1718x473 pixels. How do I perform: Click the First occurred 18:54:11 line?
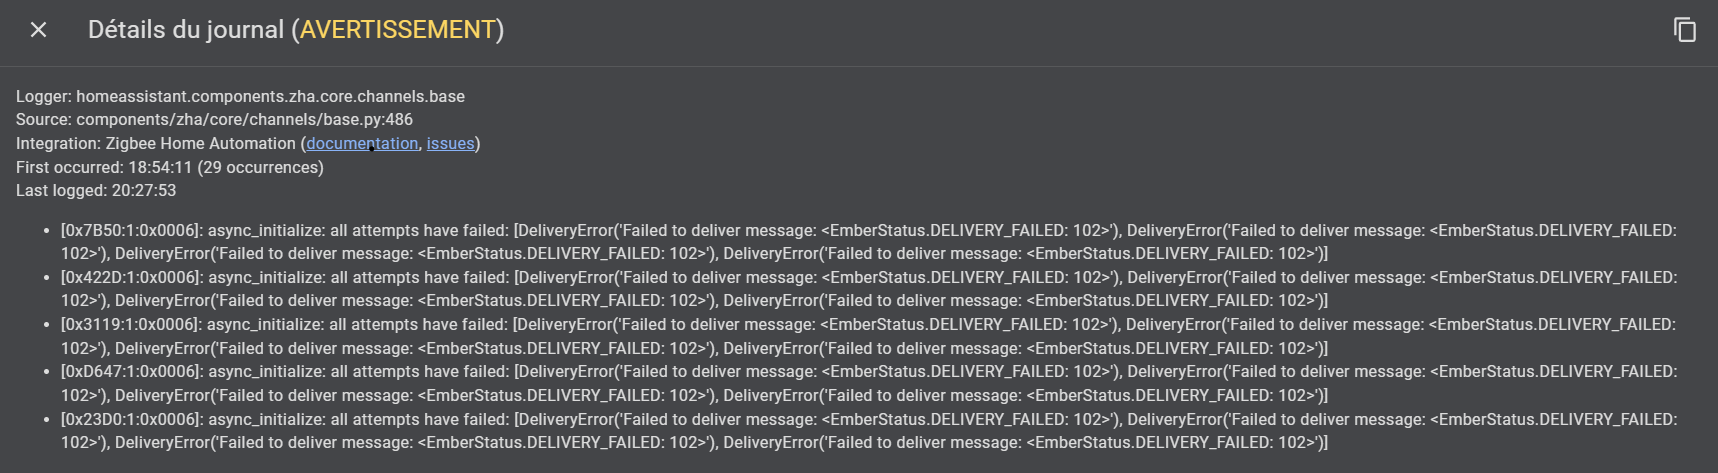click(x=170, y=167)
